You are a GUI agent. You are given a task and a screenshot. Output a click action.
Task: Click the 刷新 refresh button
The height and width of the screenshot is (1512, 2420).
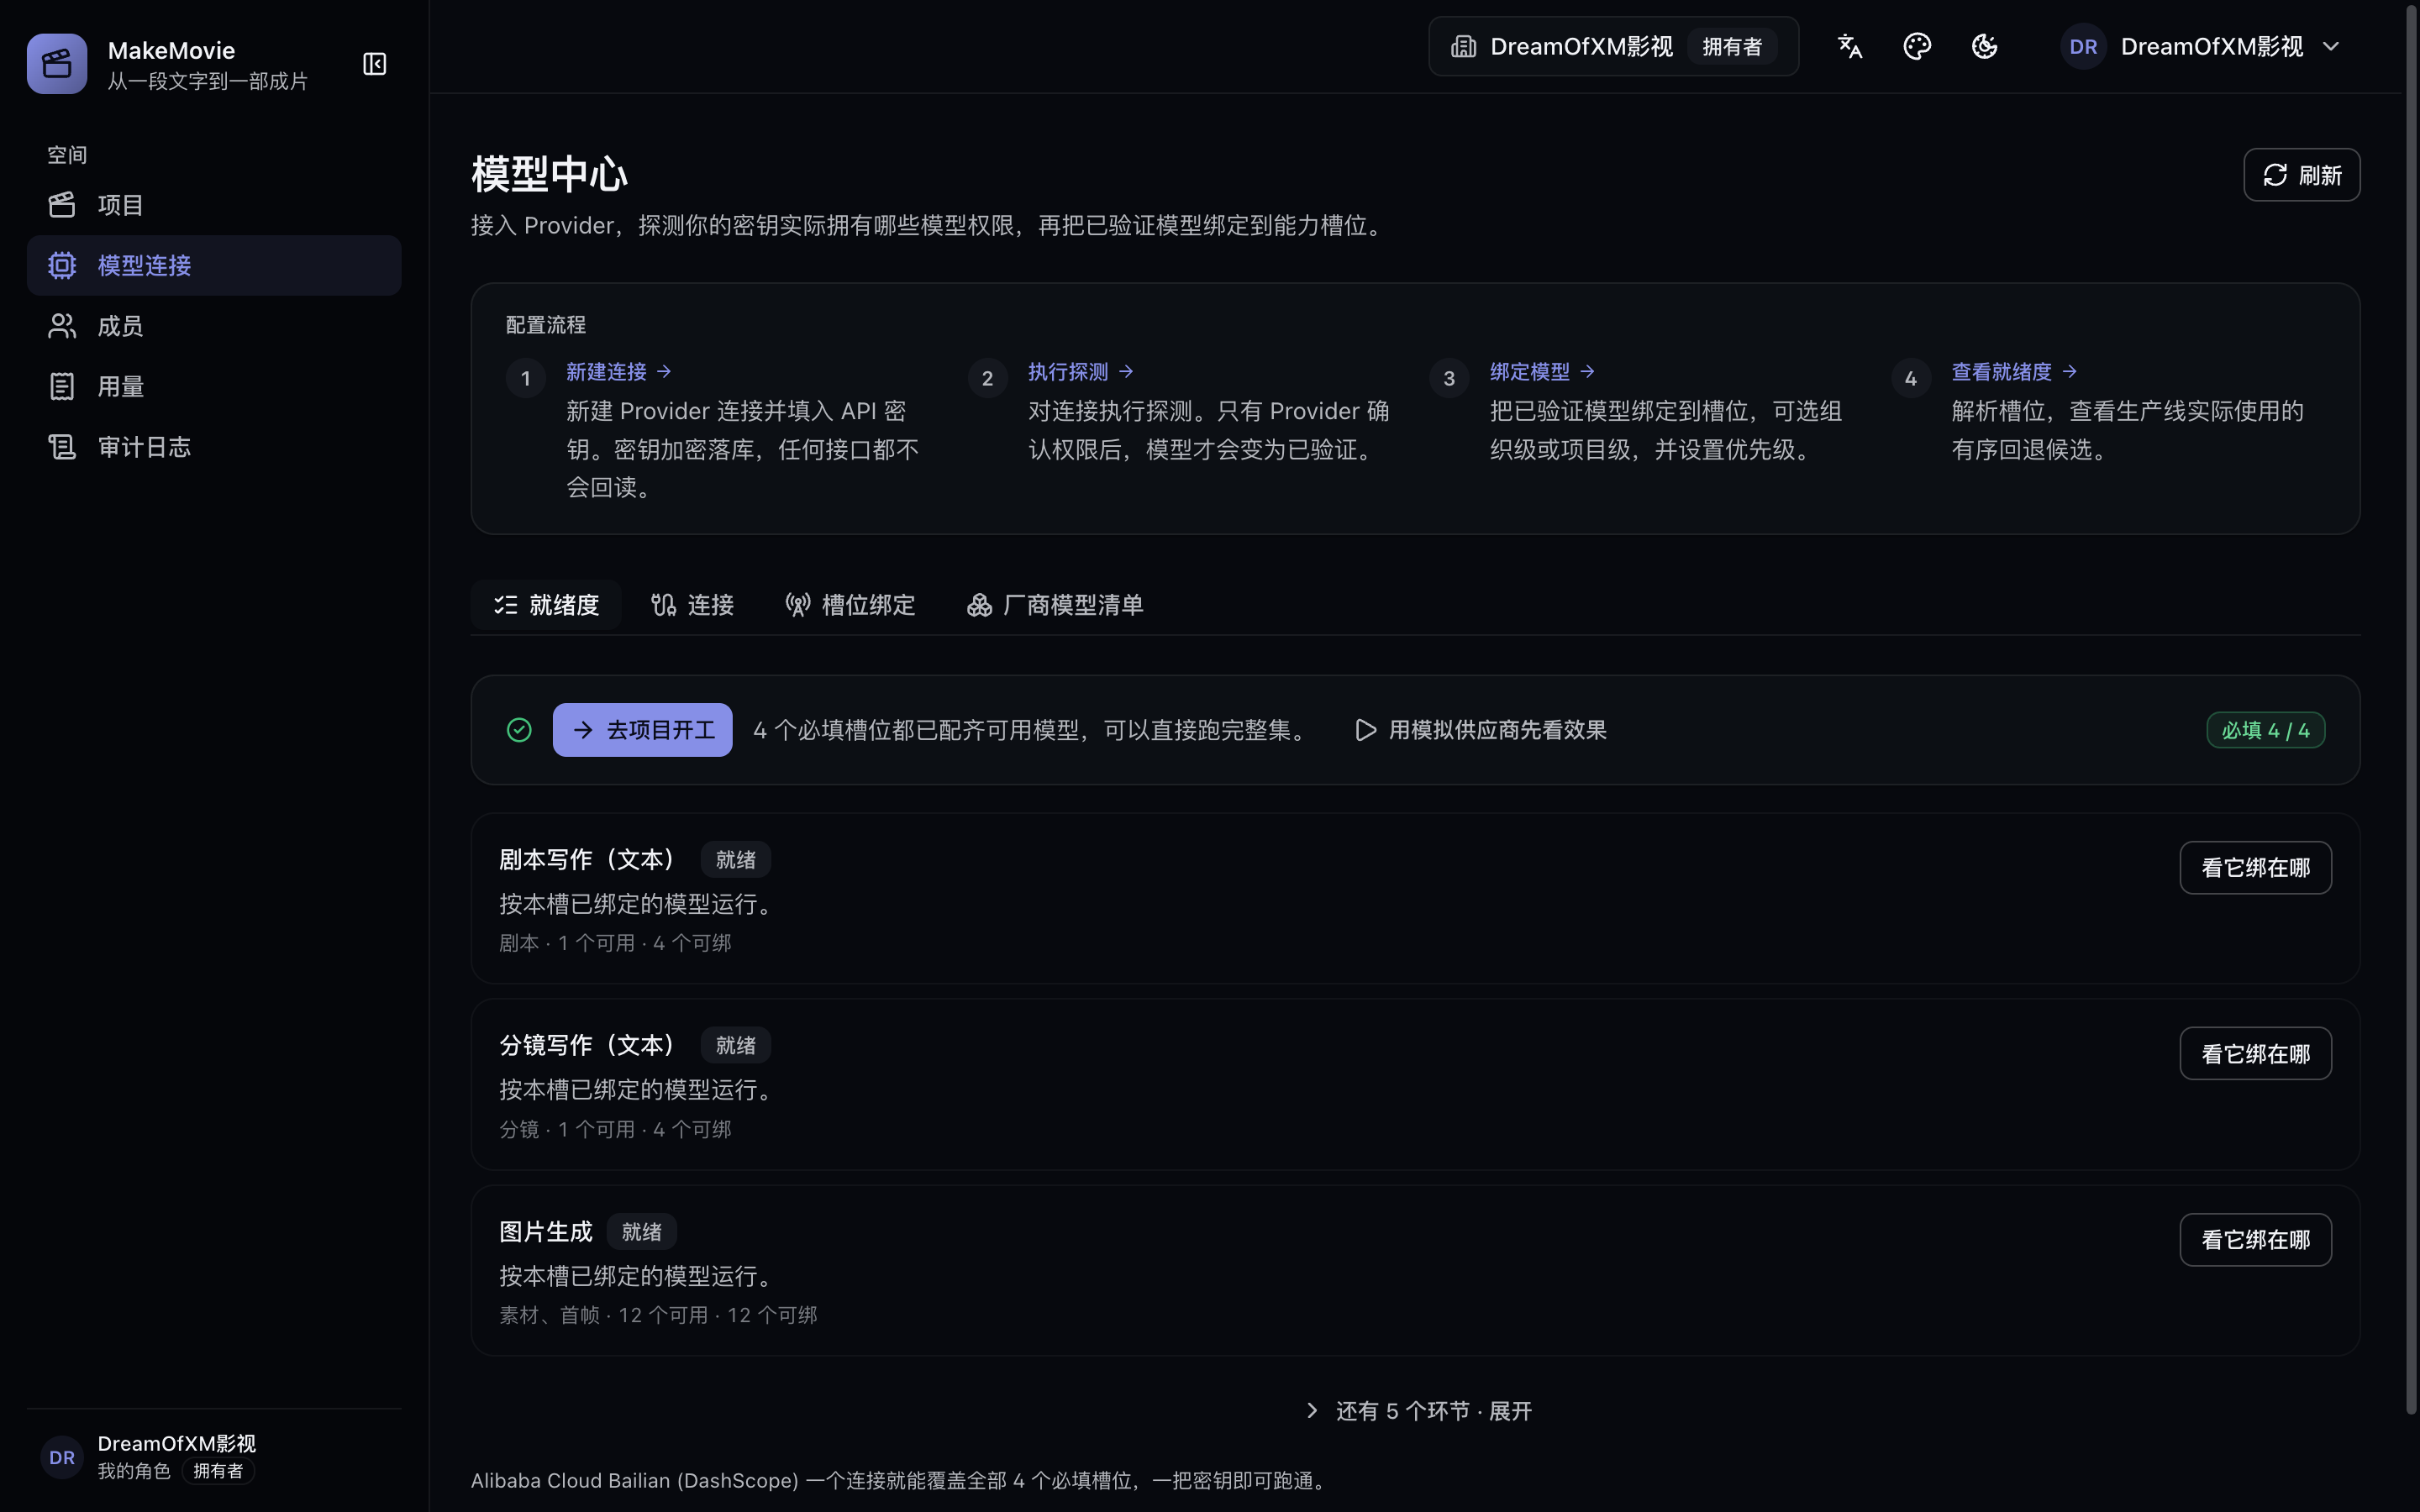(x=2301, y=175)
